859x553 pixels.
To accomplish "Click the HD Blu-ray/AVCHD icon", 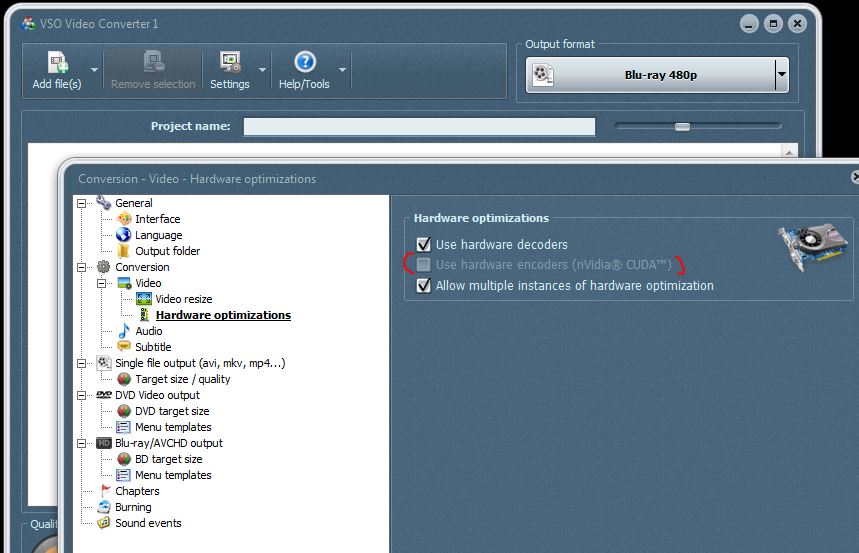I will pyautogui.click(x=104, y=443).
